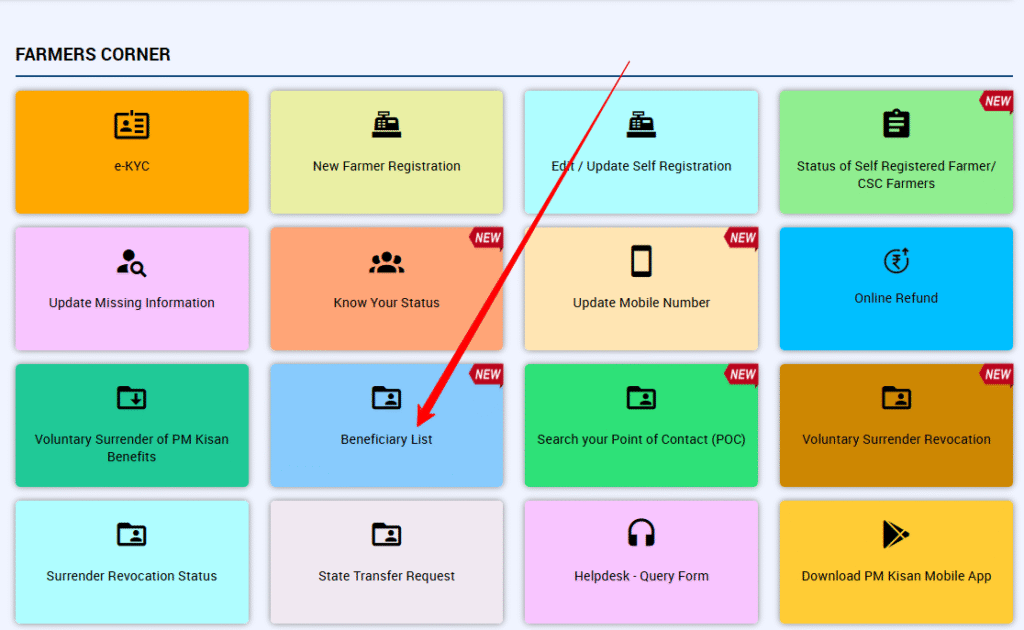Click the rupee icon on Online Refund
The image size is (1024, 630).
(x=896, y=261)
